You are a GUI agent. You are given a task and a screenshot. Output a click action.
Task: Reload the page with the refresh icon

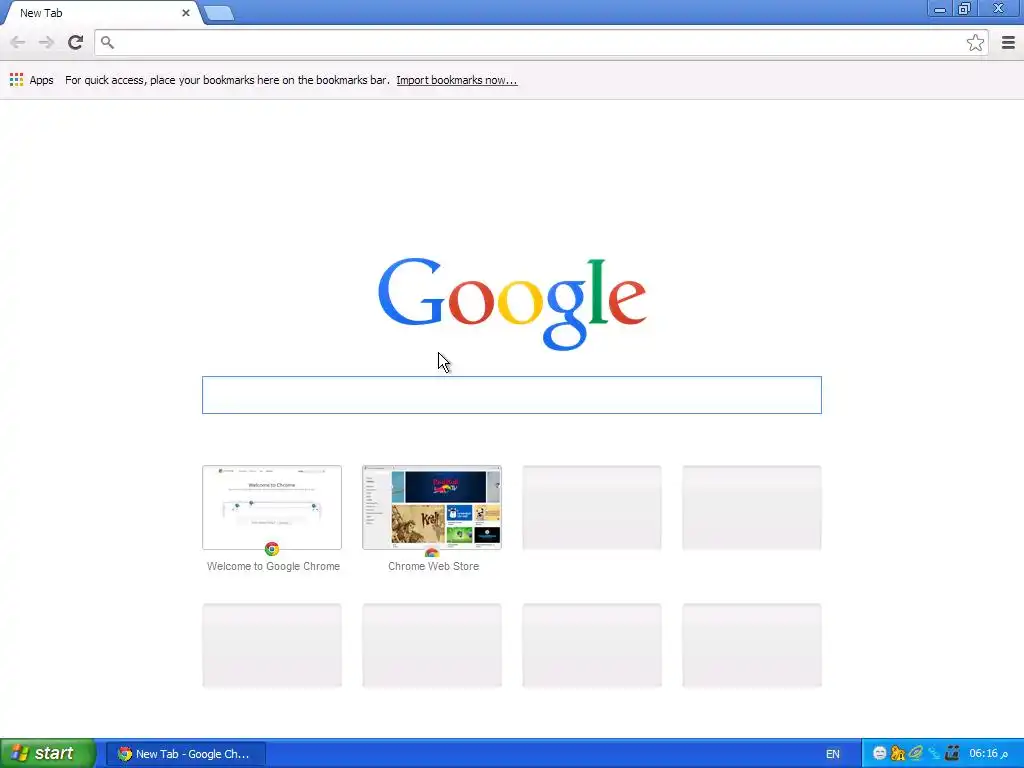(75, 42)
